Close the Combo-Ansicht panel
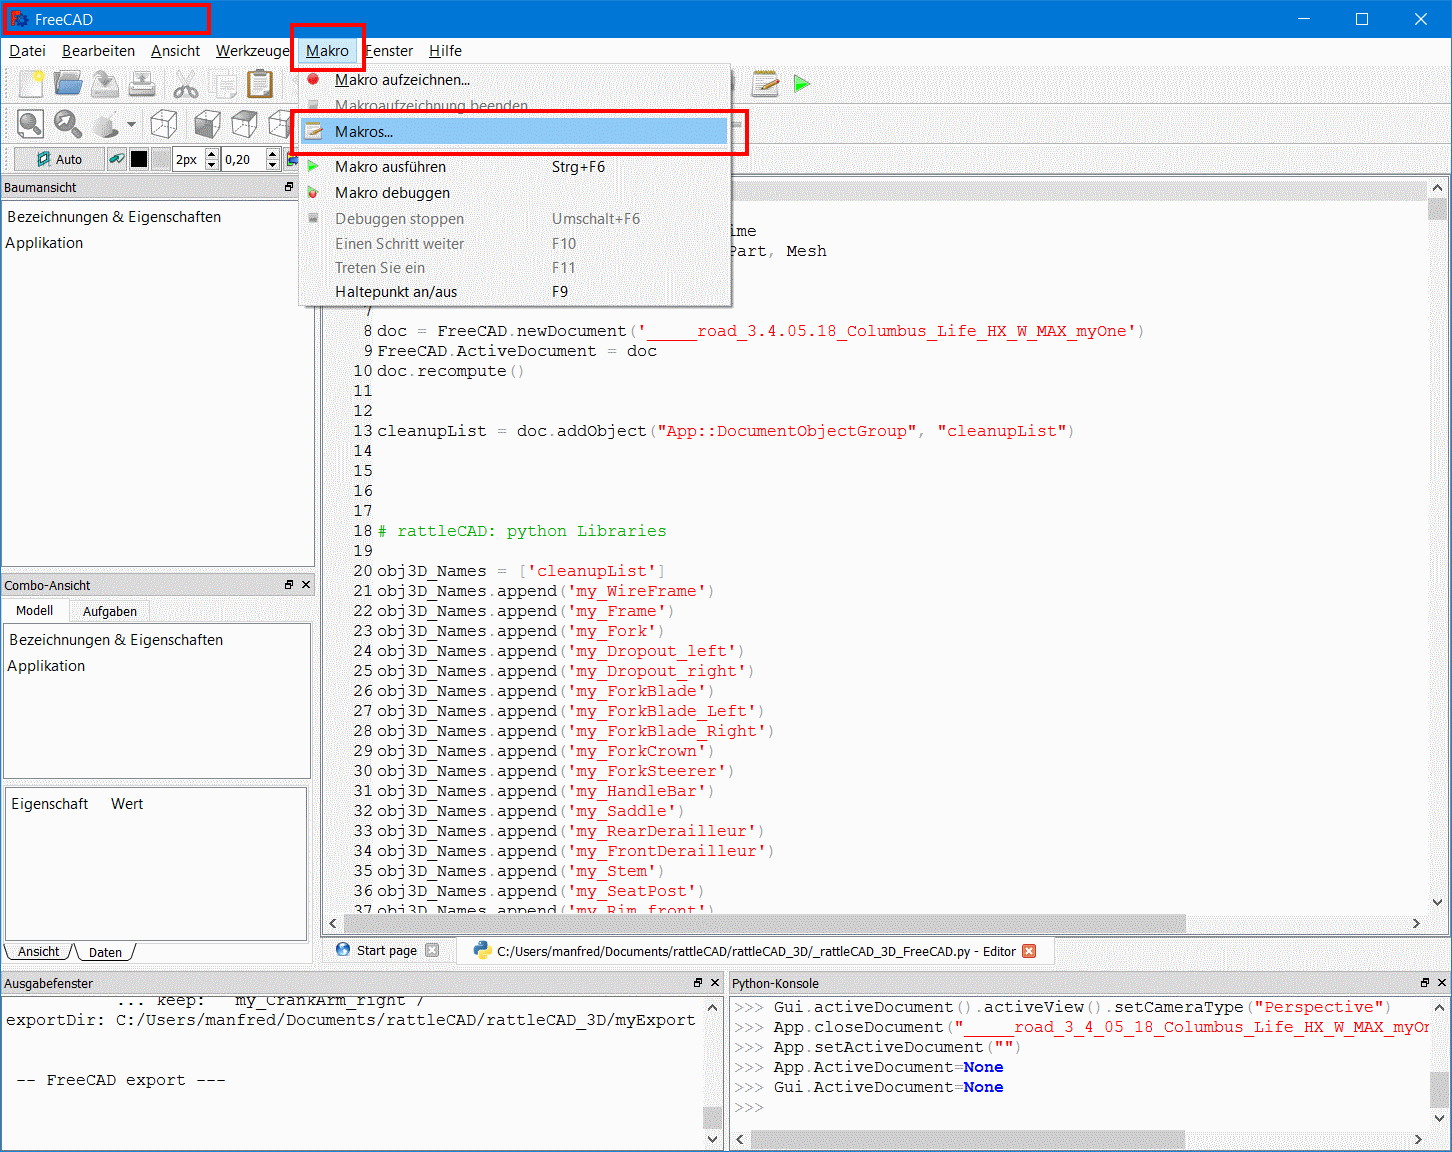 tap(306, 585)
